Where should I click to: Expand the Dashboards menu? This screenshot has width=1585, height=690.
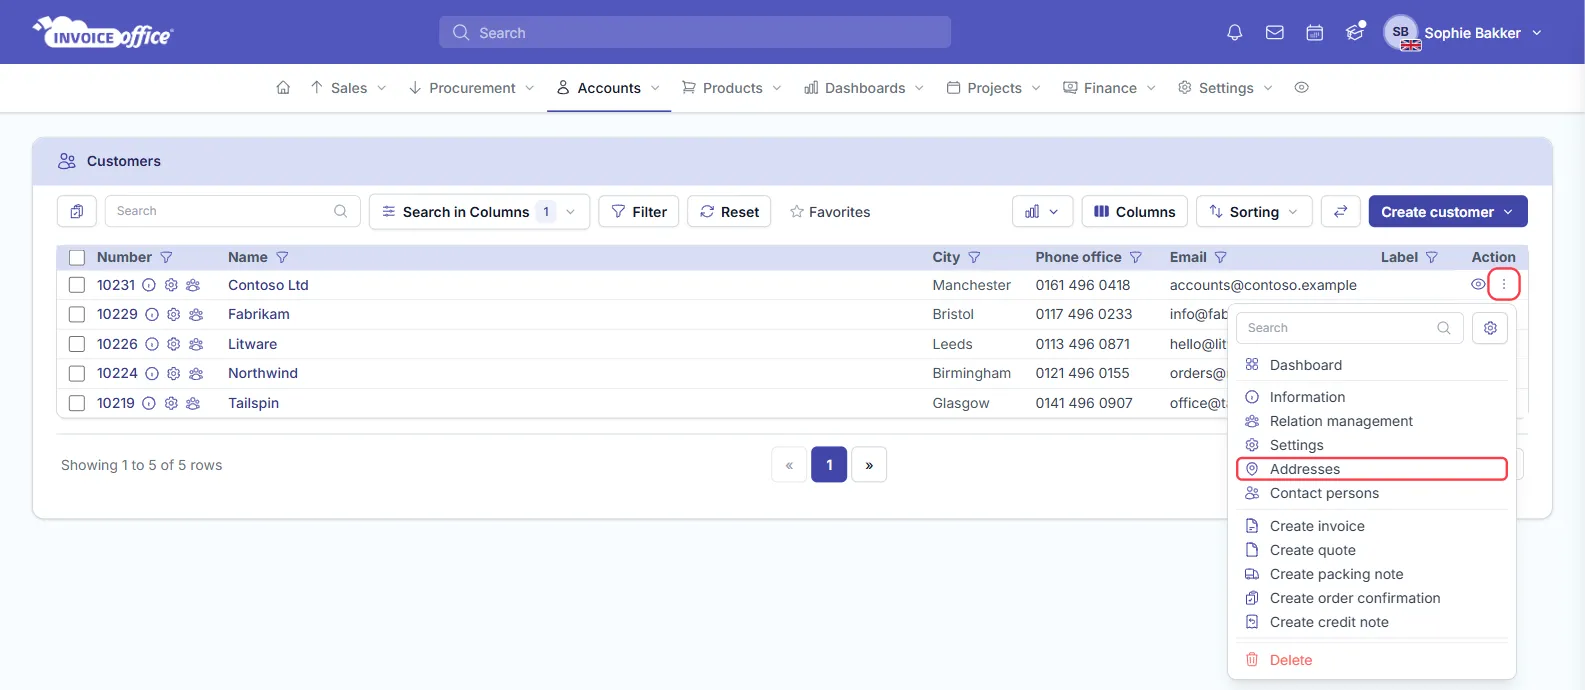pos(864,88)
